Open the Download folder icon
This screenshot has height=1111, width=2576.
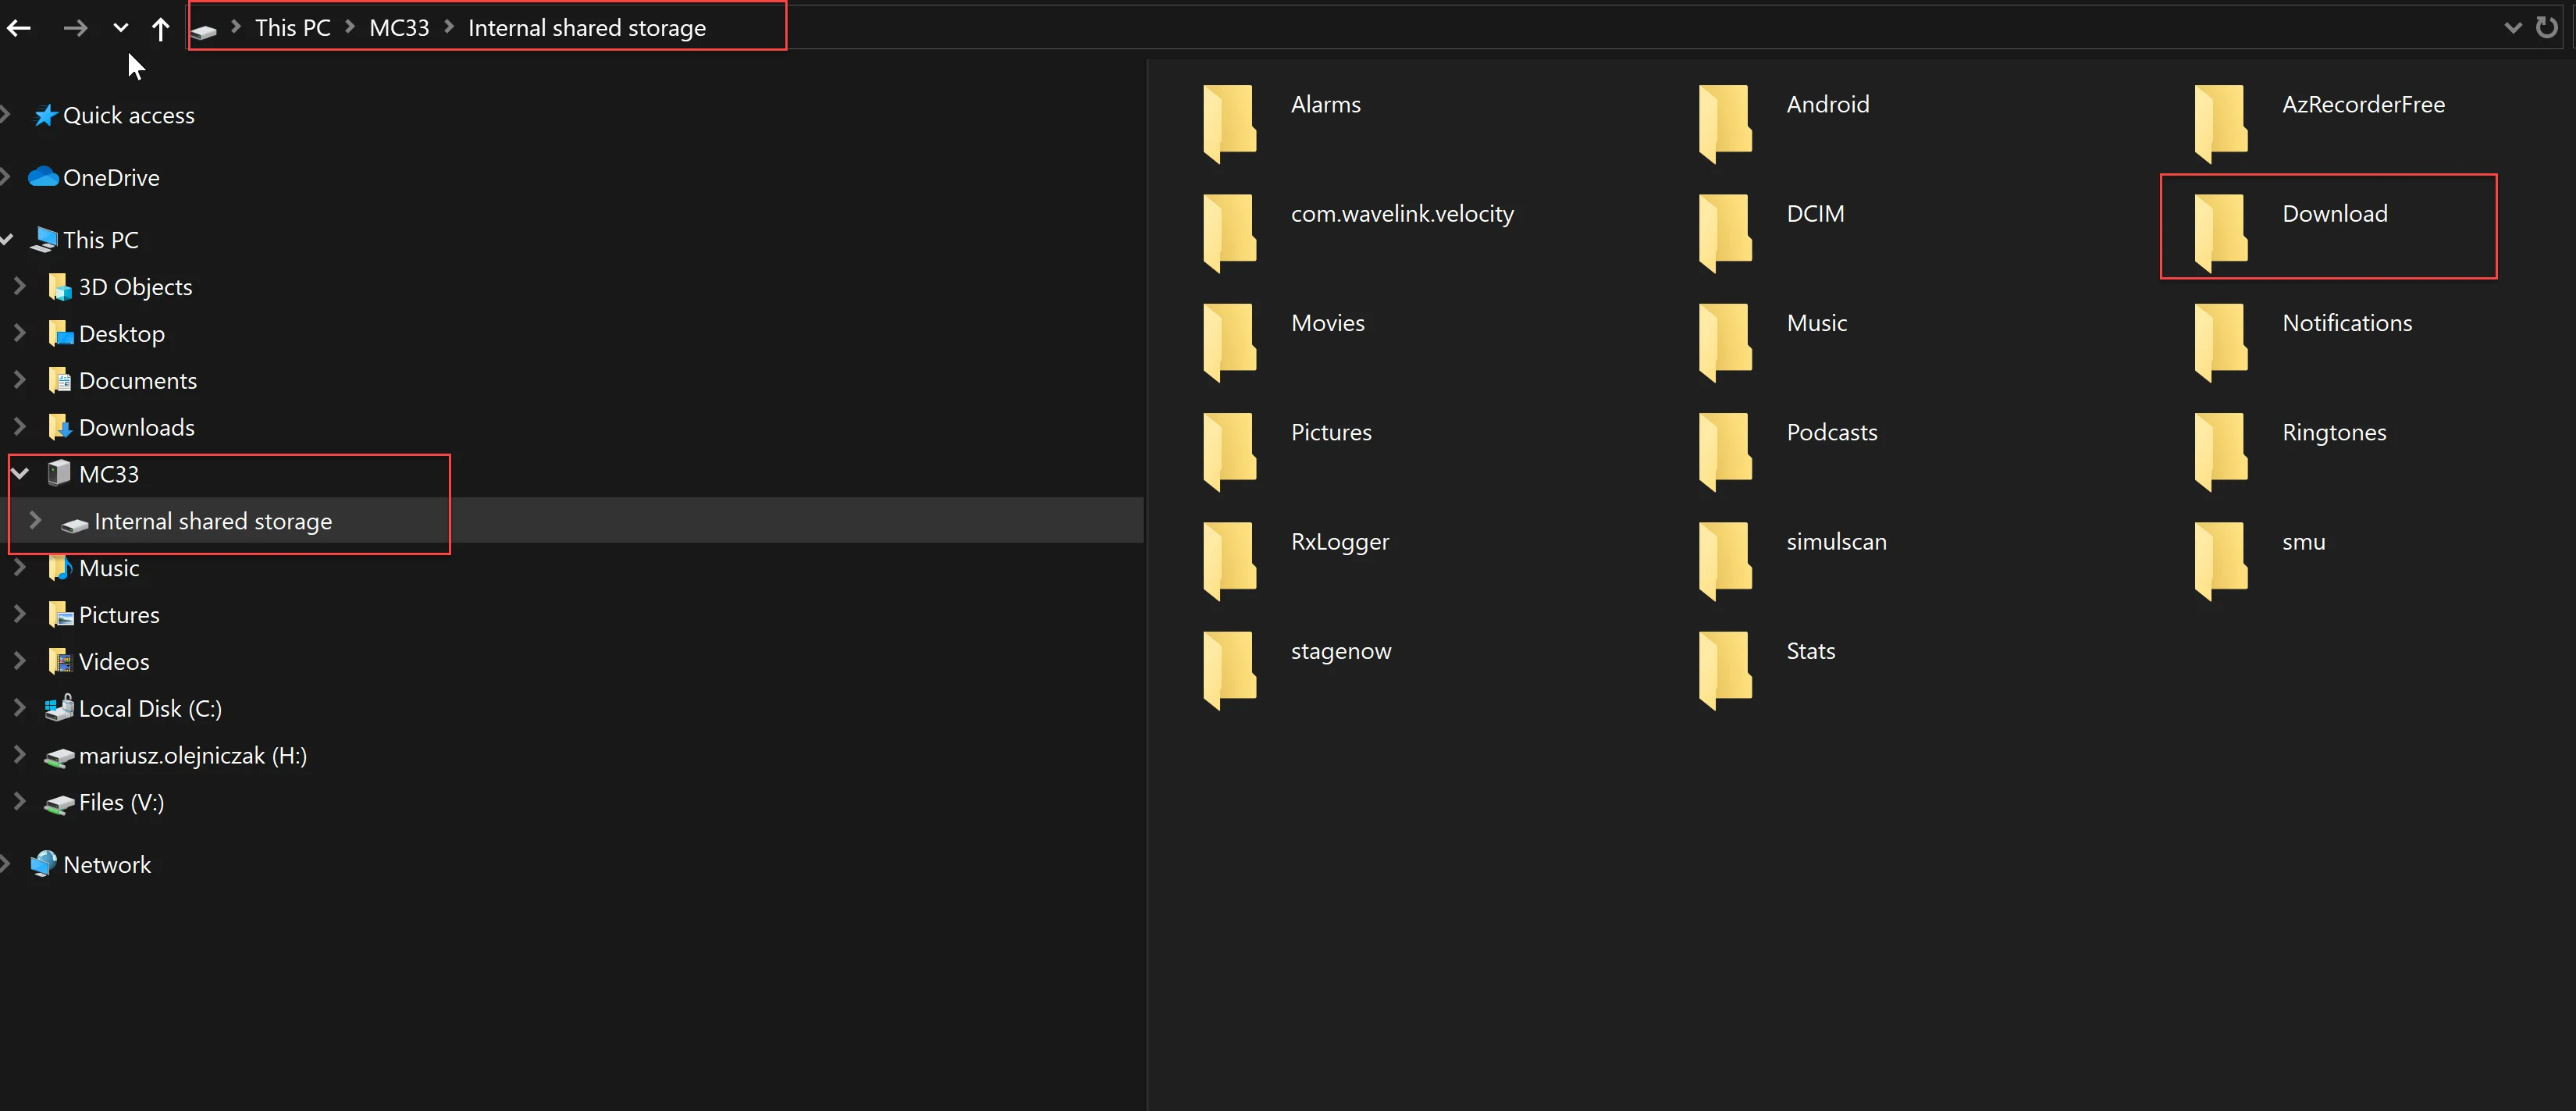pyautogui.click(x=2222, y=231)
